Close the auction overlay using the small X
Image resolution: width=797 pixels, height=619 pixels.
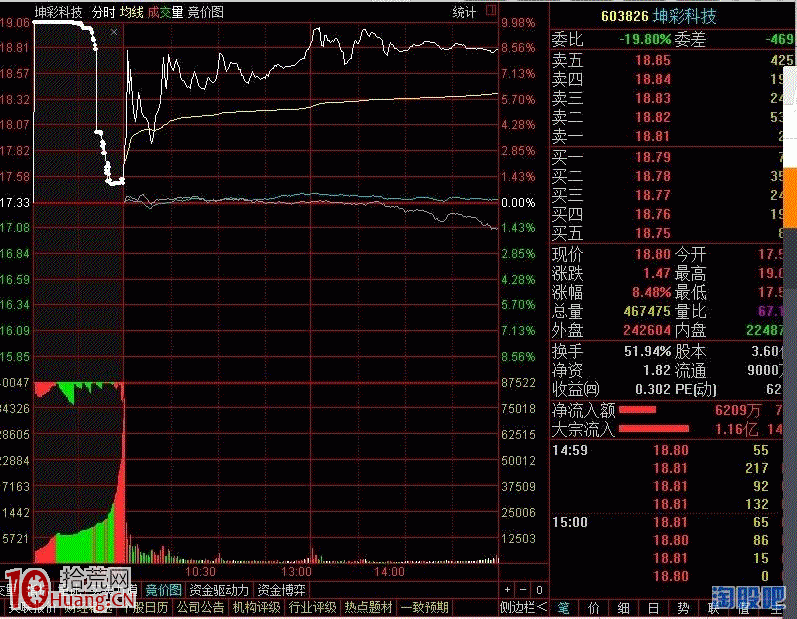(x=114, y=32)
